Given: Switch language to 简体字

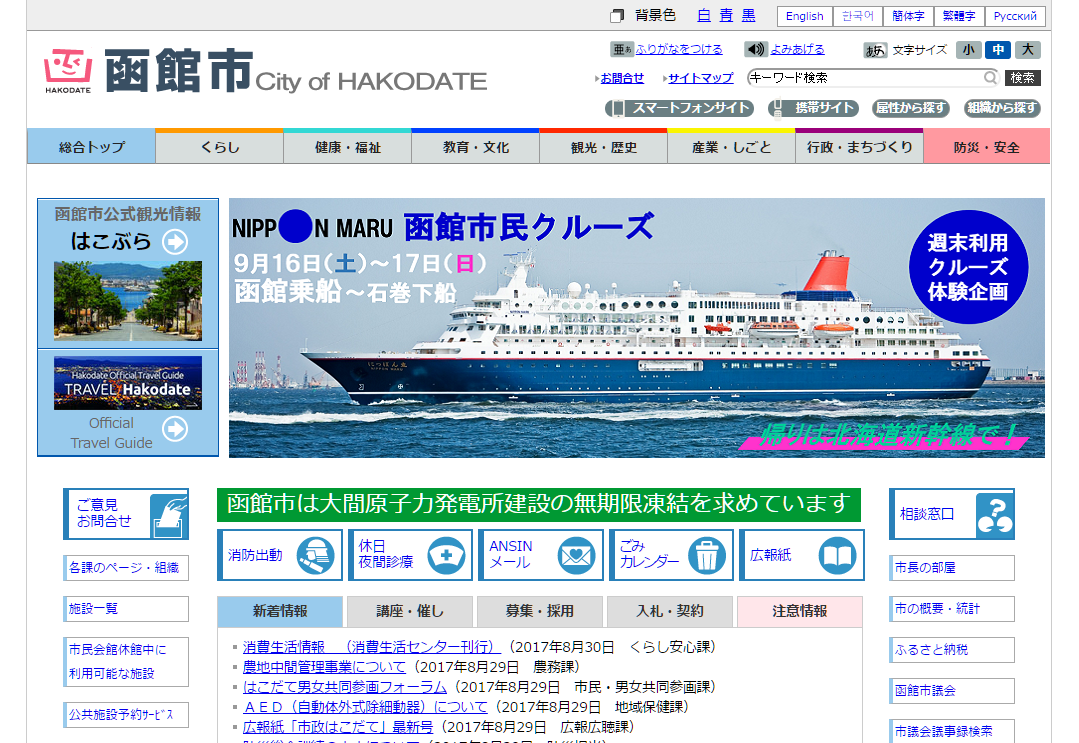Looking at the screenshot, I should 908,16.
